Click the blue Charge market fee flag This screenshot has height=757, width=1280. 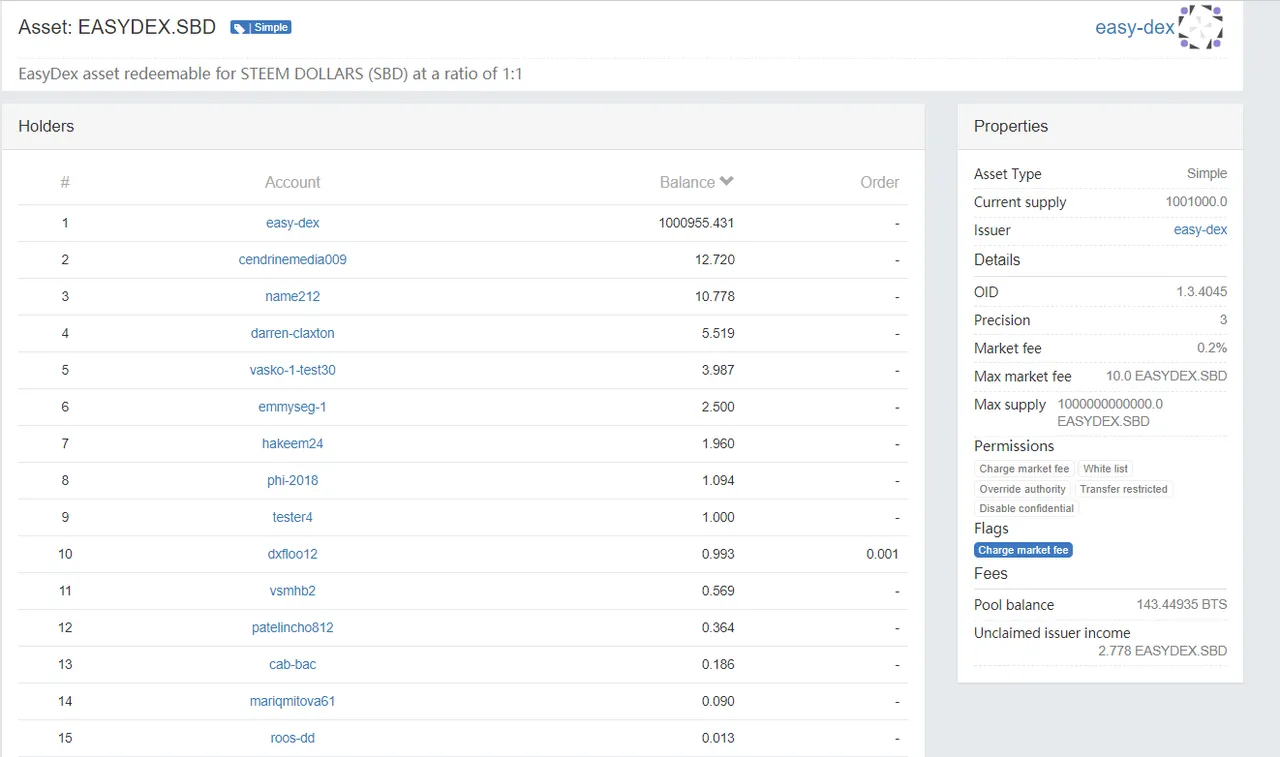click(1023, 550)
